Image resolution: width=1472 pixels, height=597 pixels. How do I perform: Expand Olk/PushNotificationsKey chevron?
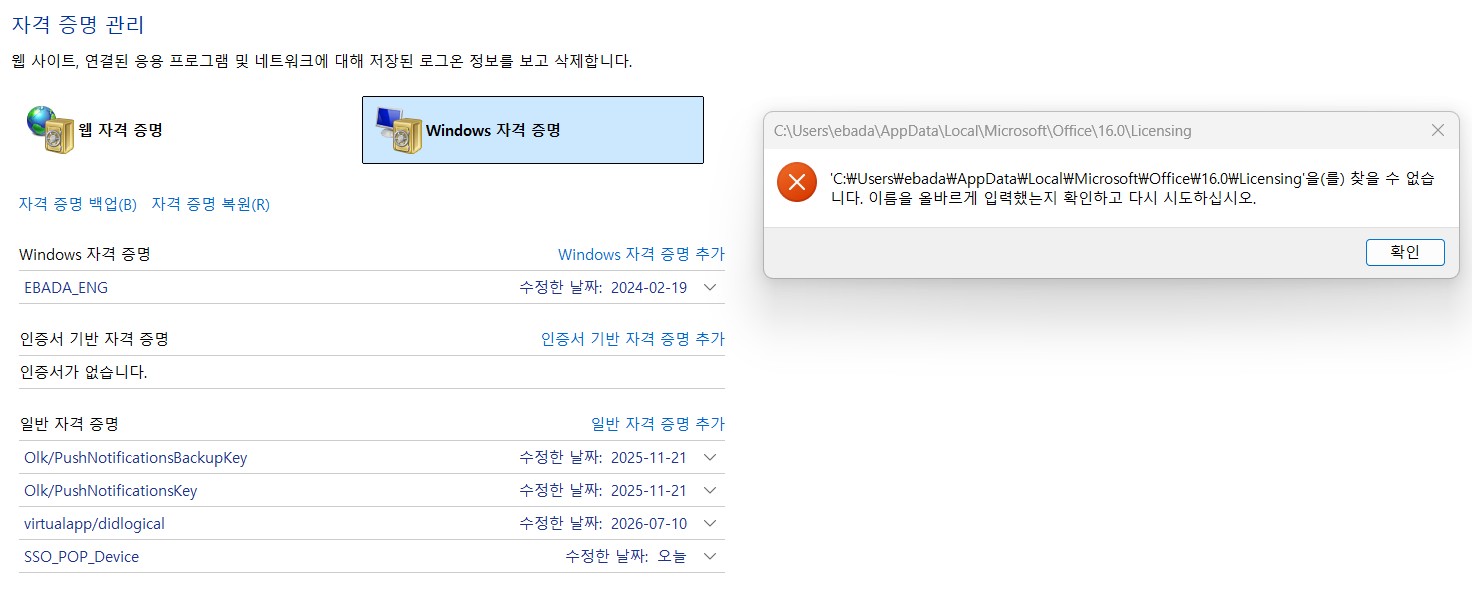(x=710, y=490)
